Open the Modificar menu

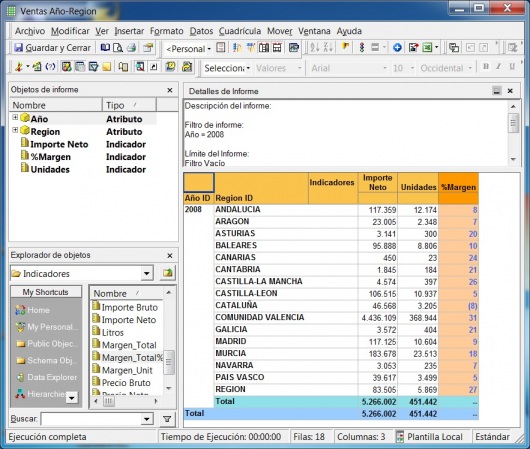point(70,31)
